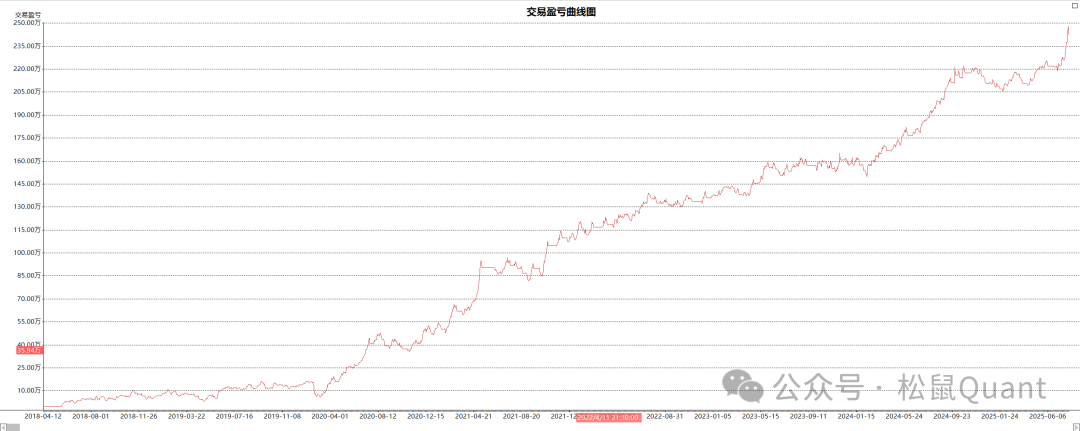1080x431 pixels.
Task: Click the small square icon at top-right corner
Action: 1075,4
